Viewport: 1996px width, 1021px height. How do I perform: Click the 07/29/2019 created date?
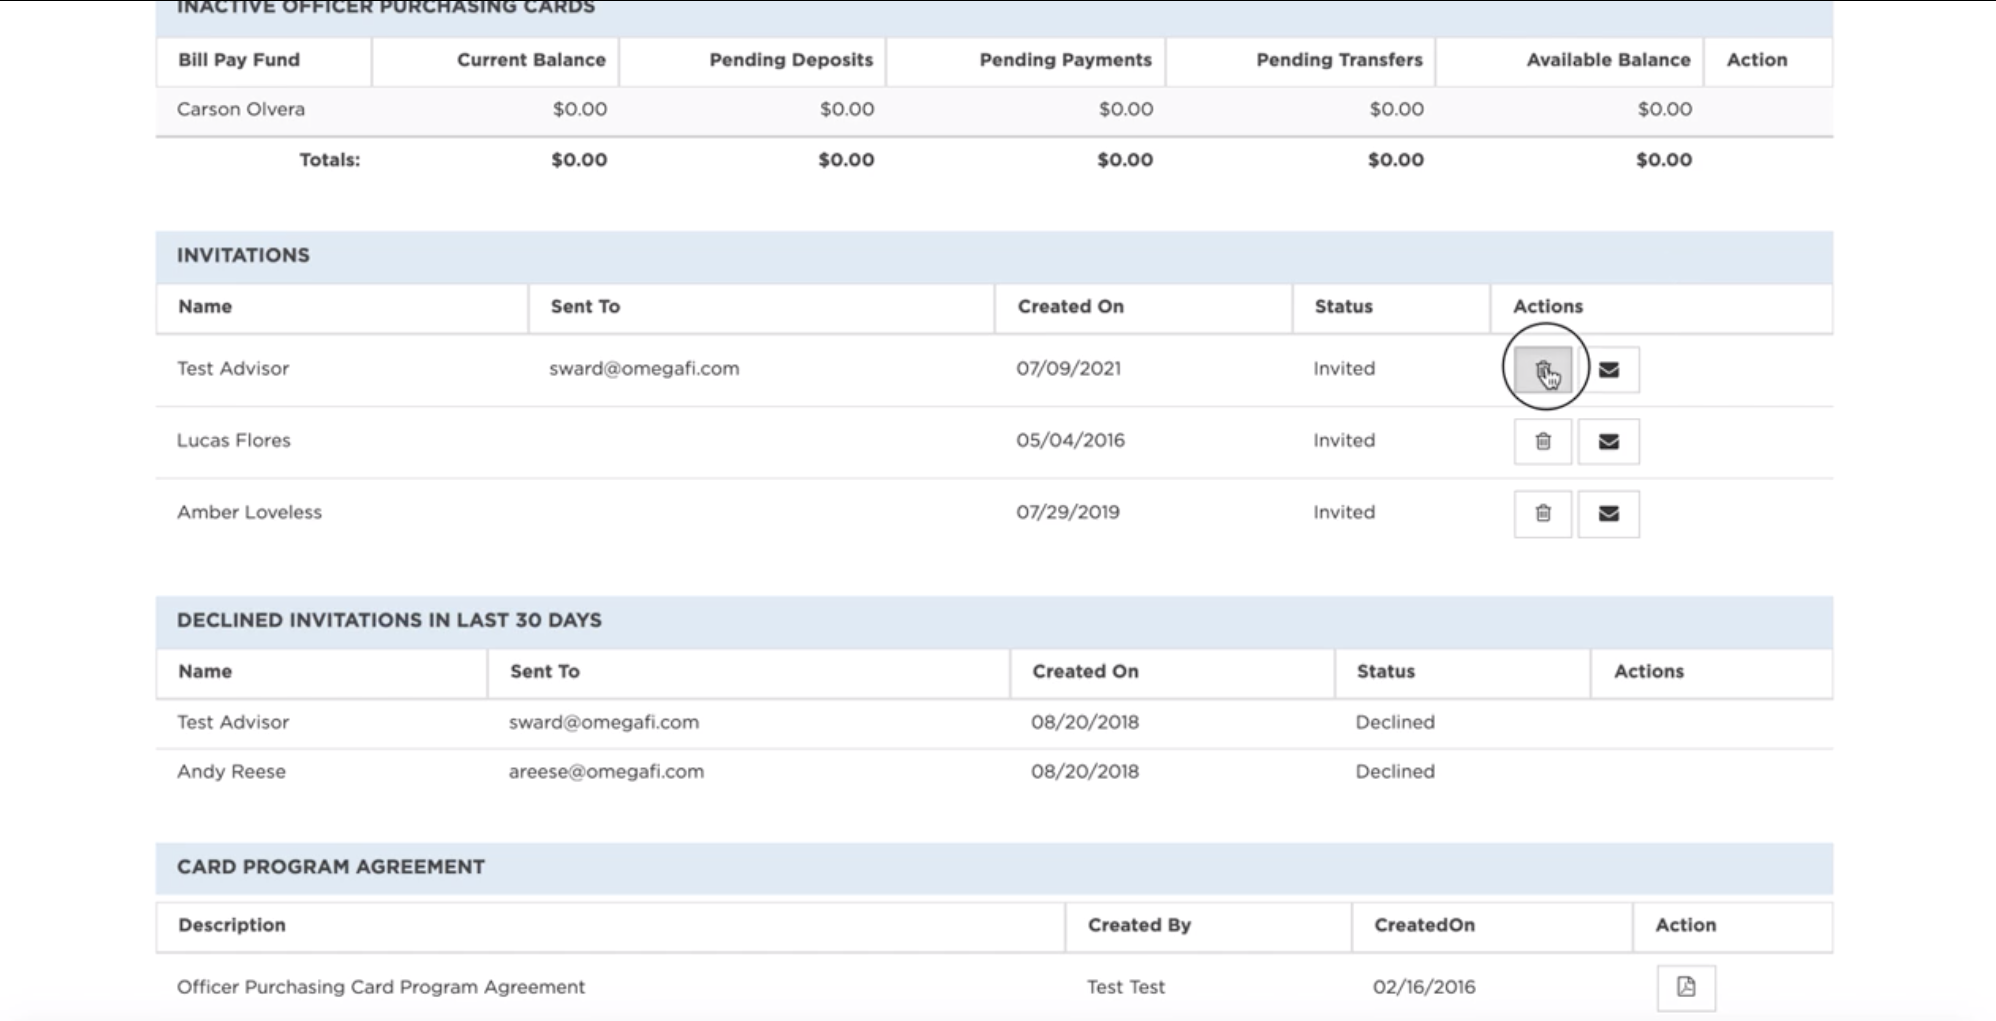(x=1068, y=512)
